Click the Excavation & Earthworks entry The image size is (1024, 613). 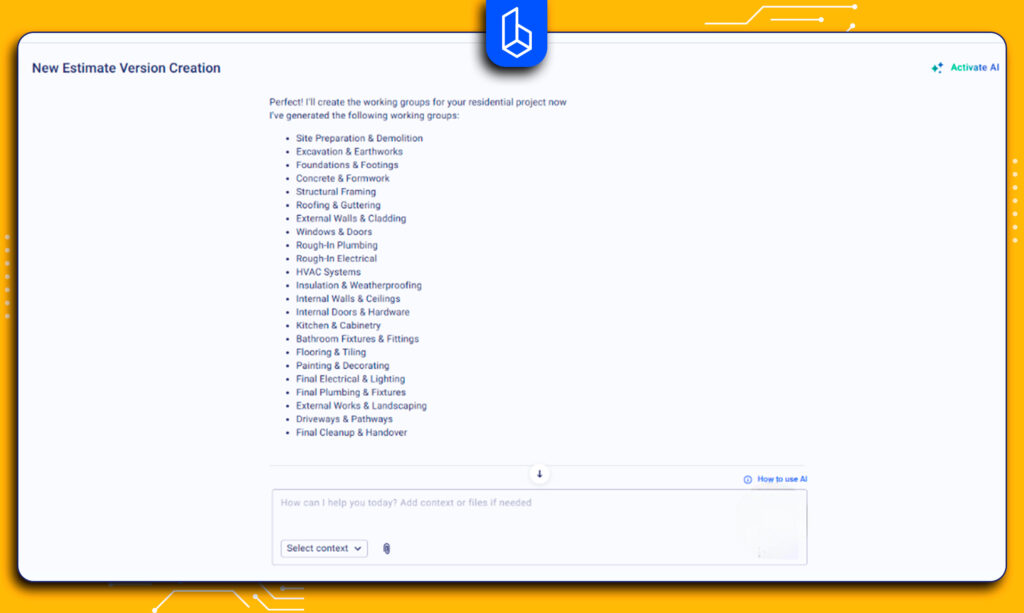(x=349, y=152)
